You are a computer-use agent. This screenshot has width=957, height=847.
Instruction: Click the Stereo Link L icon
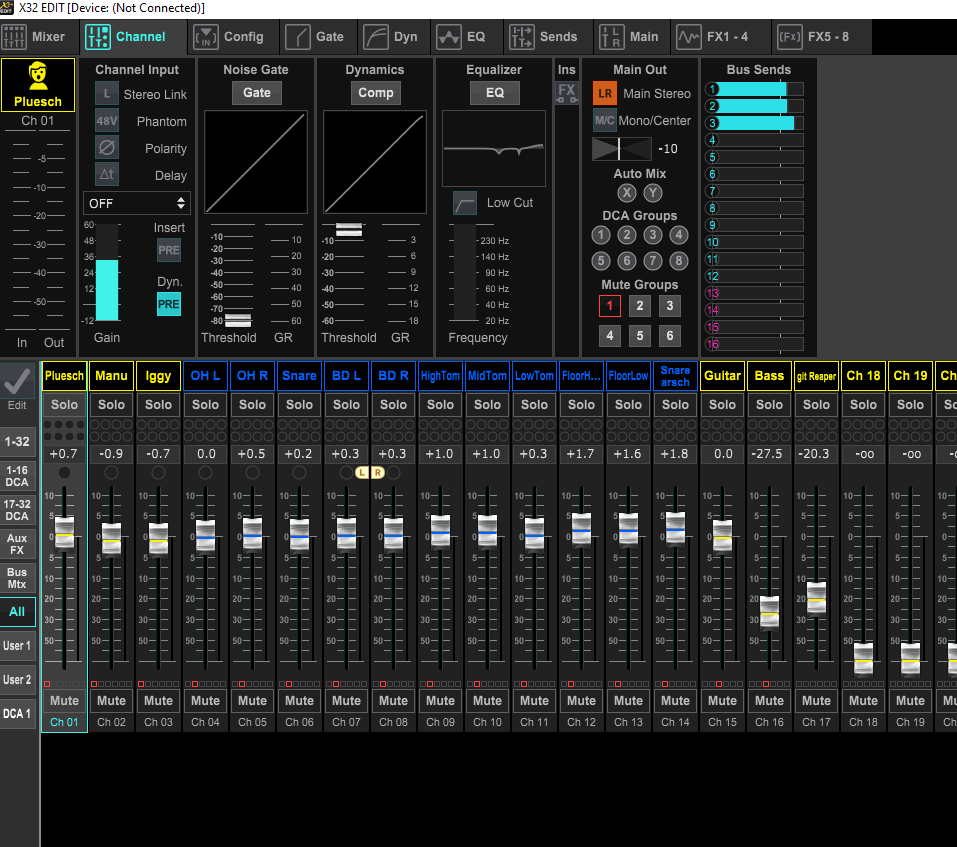tap(107, 94)
